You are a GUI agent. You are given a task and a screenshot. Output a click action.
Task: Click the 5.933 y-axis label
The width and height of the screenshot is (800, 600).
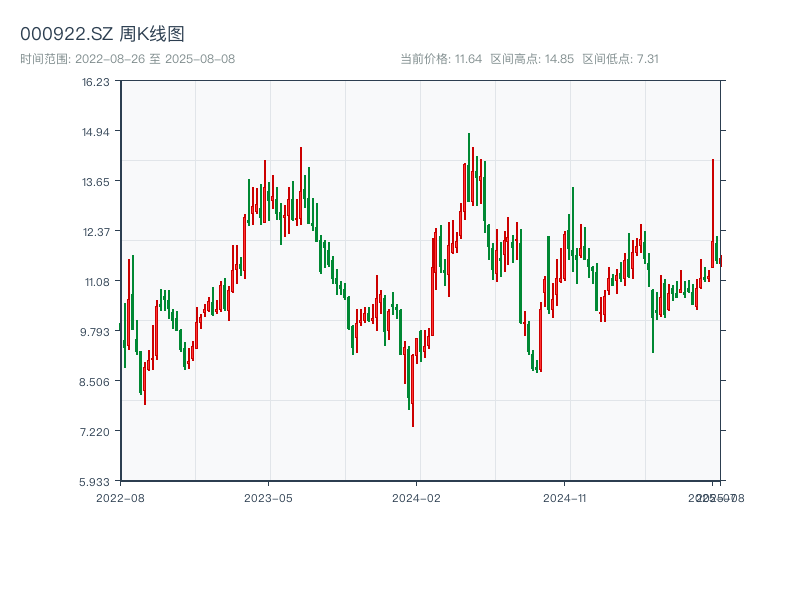click(x=96, y=481)
